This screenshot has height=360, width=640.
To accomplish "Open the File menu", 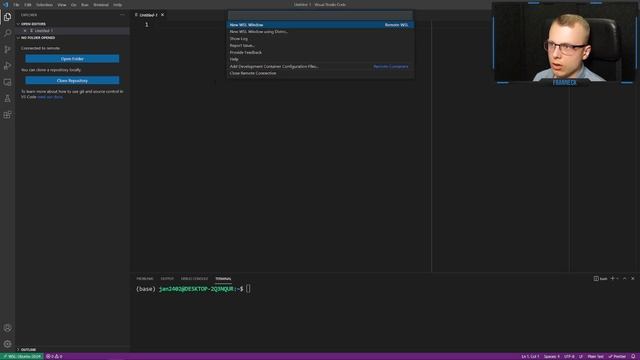I will (x=16, y=5).
